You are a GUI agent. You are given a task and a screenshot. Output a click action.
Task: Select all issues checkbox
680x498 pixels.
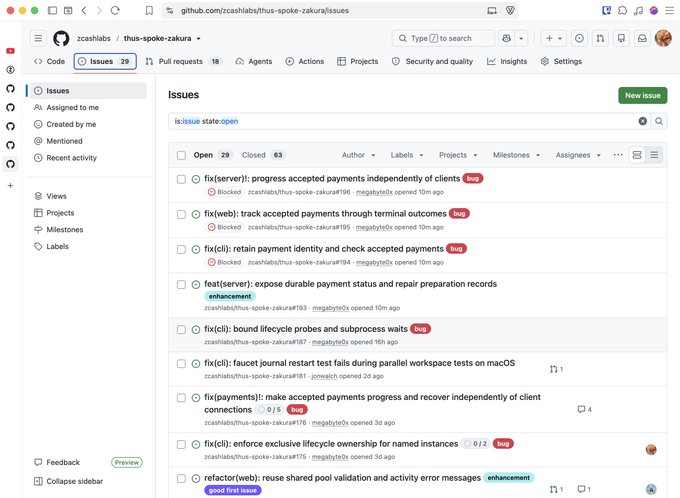pos(181,155)
